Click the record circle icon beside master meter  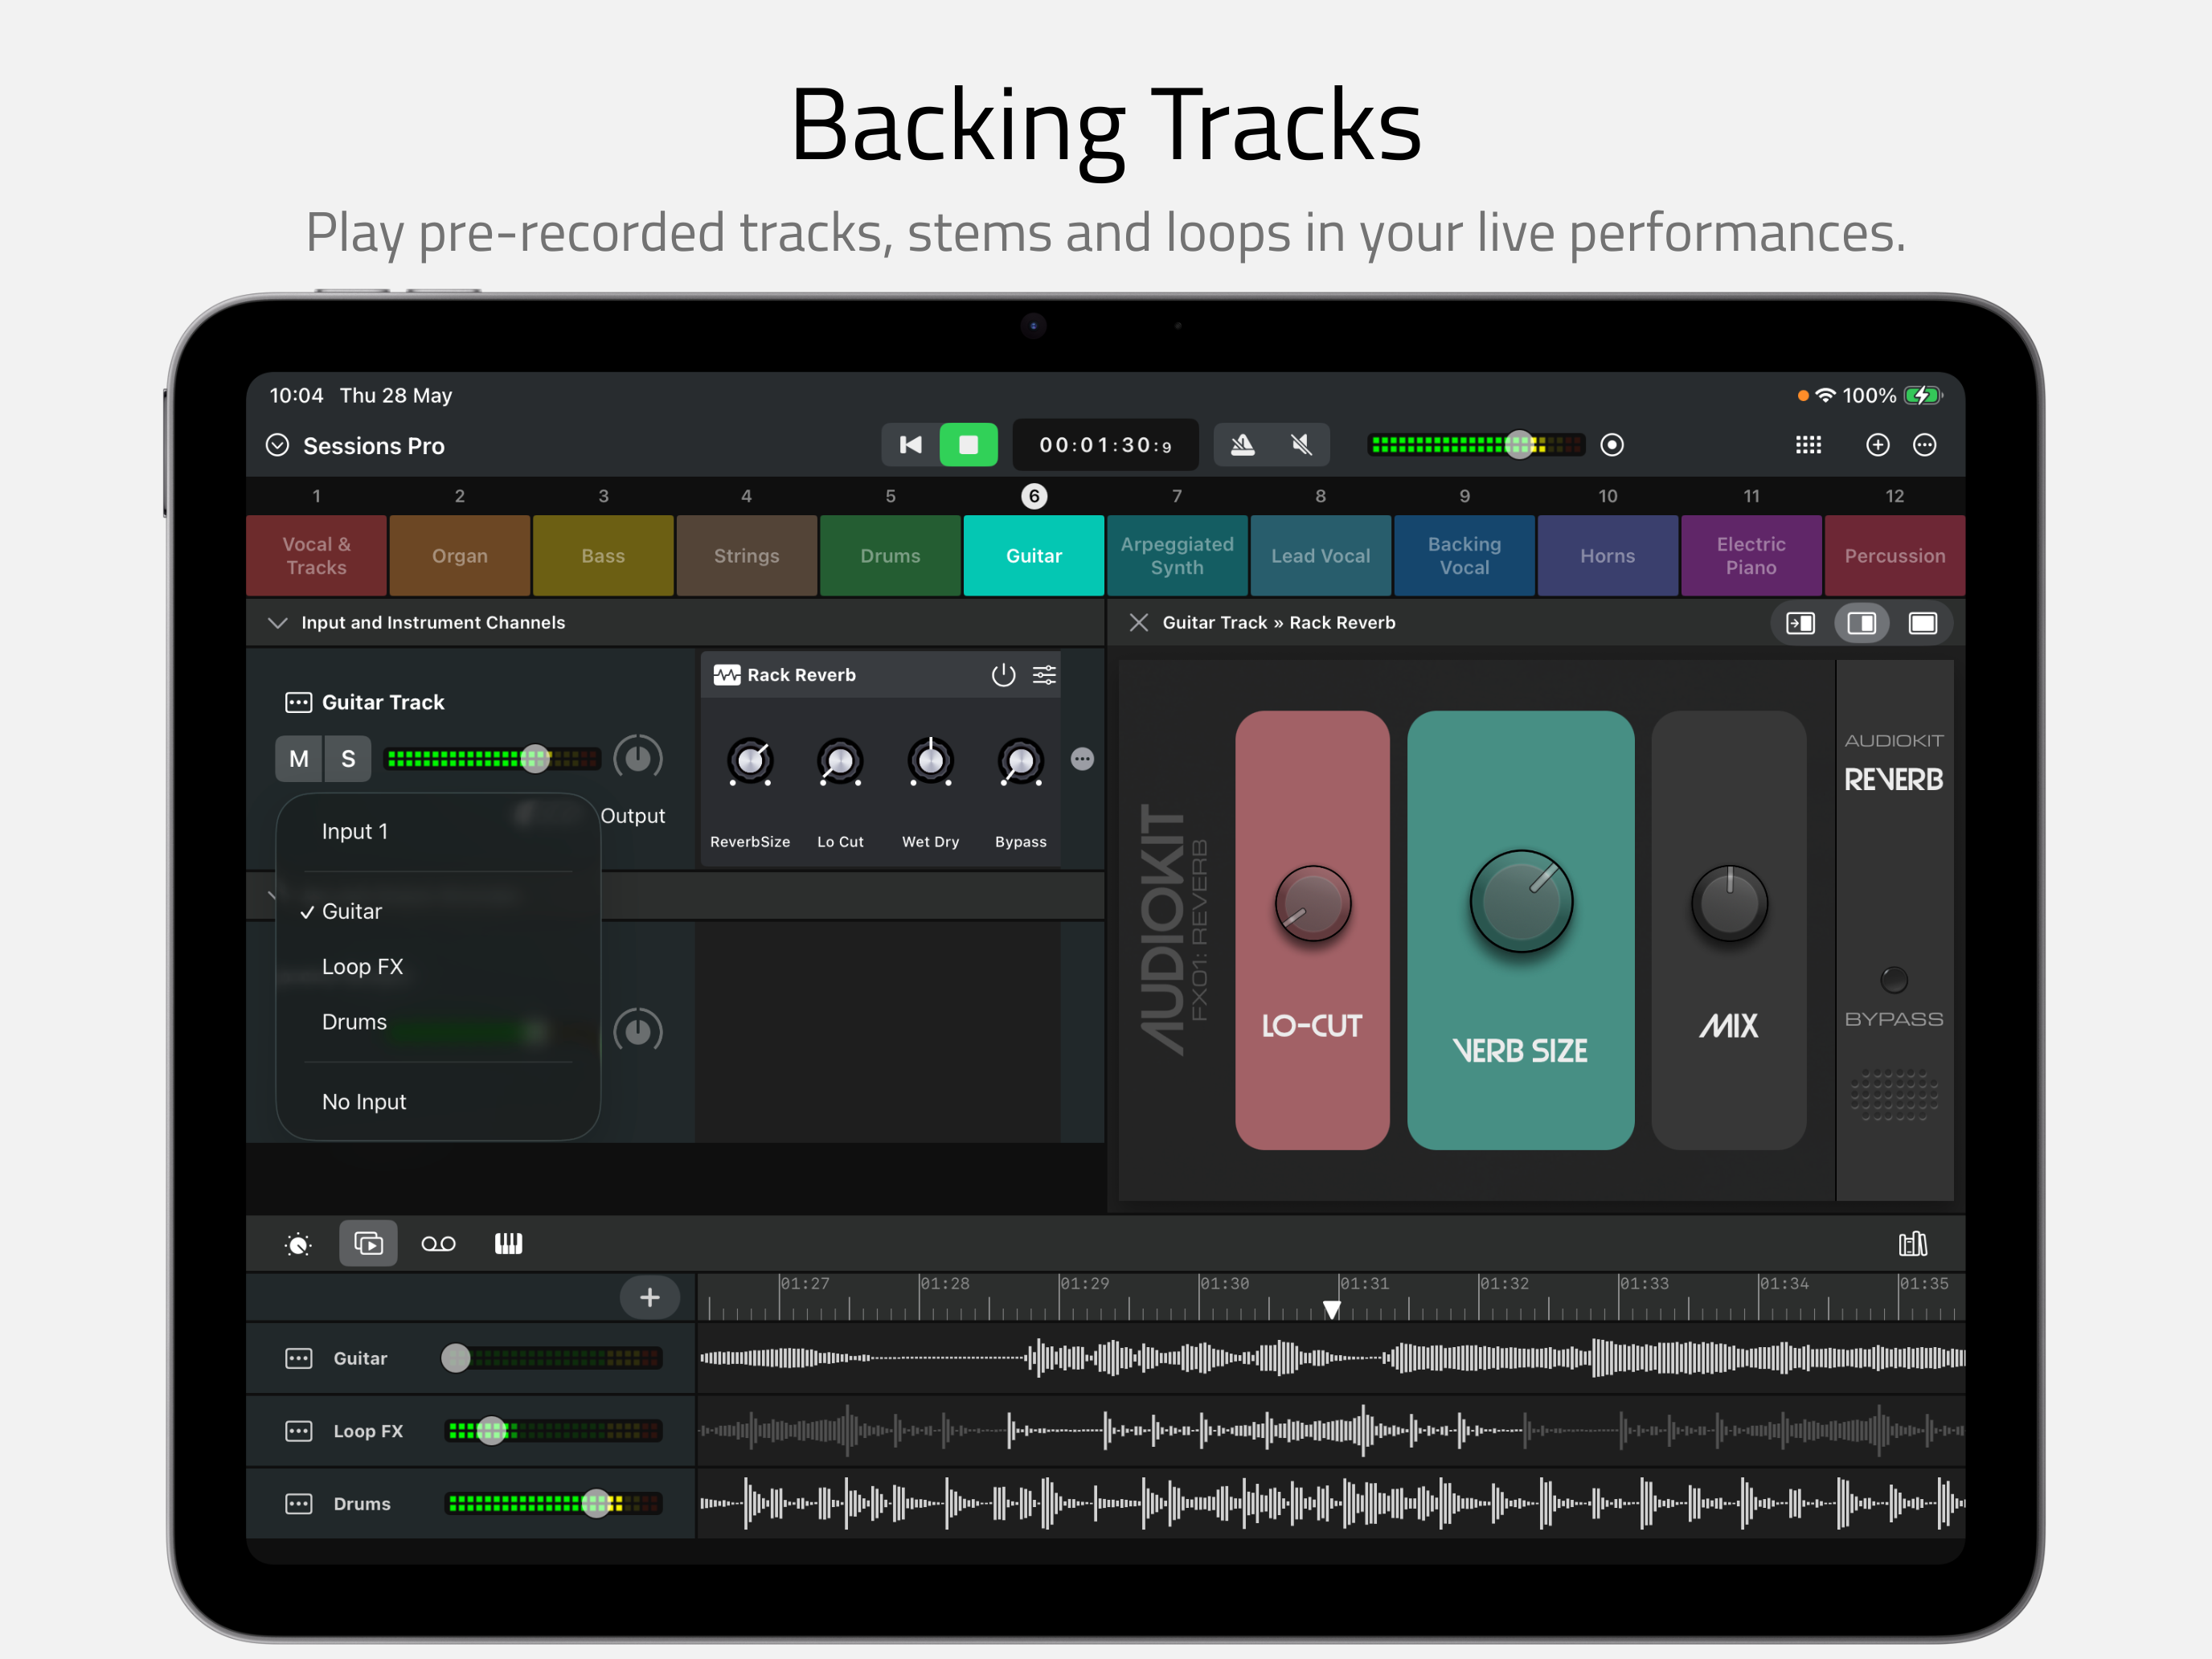(1611, 445)
